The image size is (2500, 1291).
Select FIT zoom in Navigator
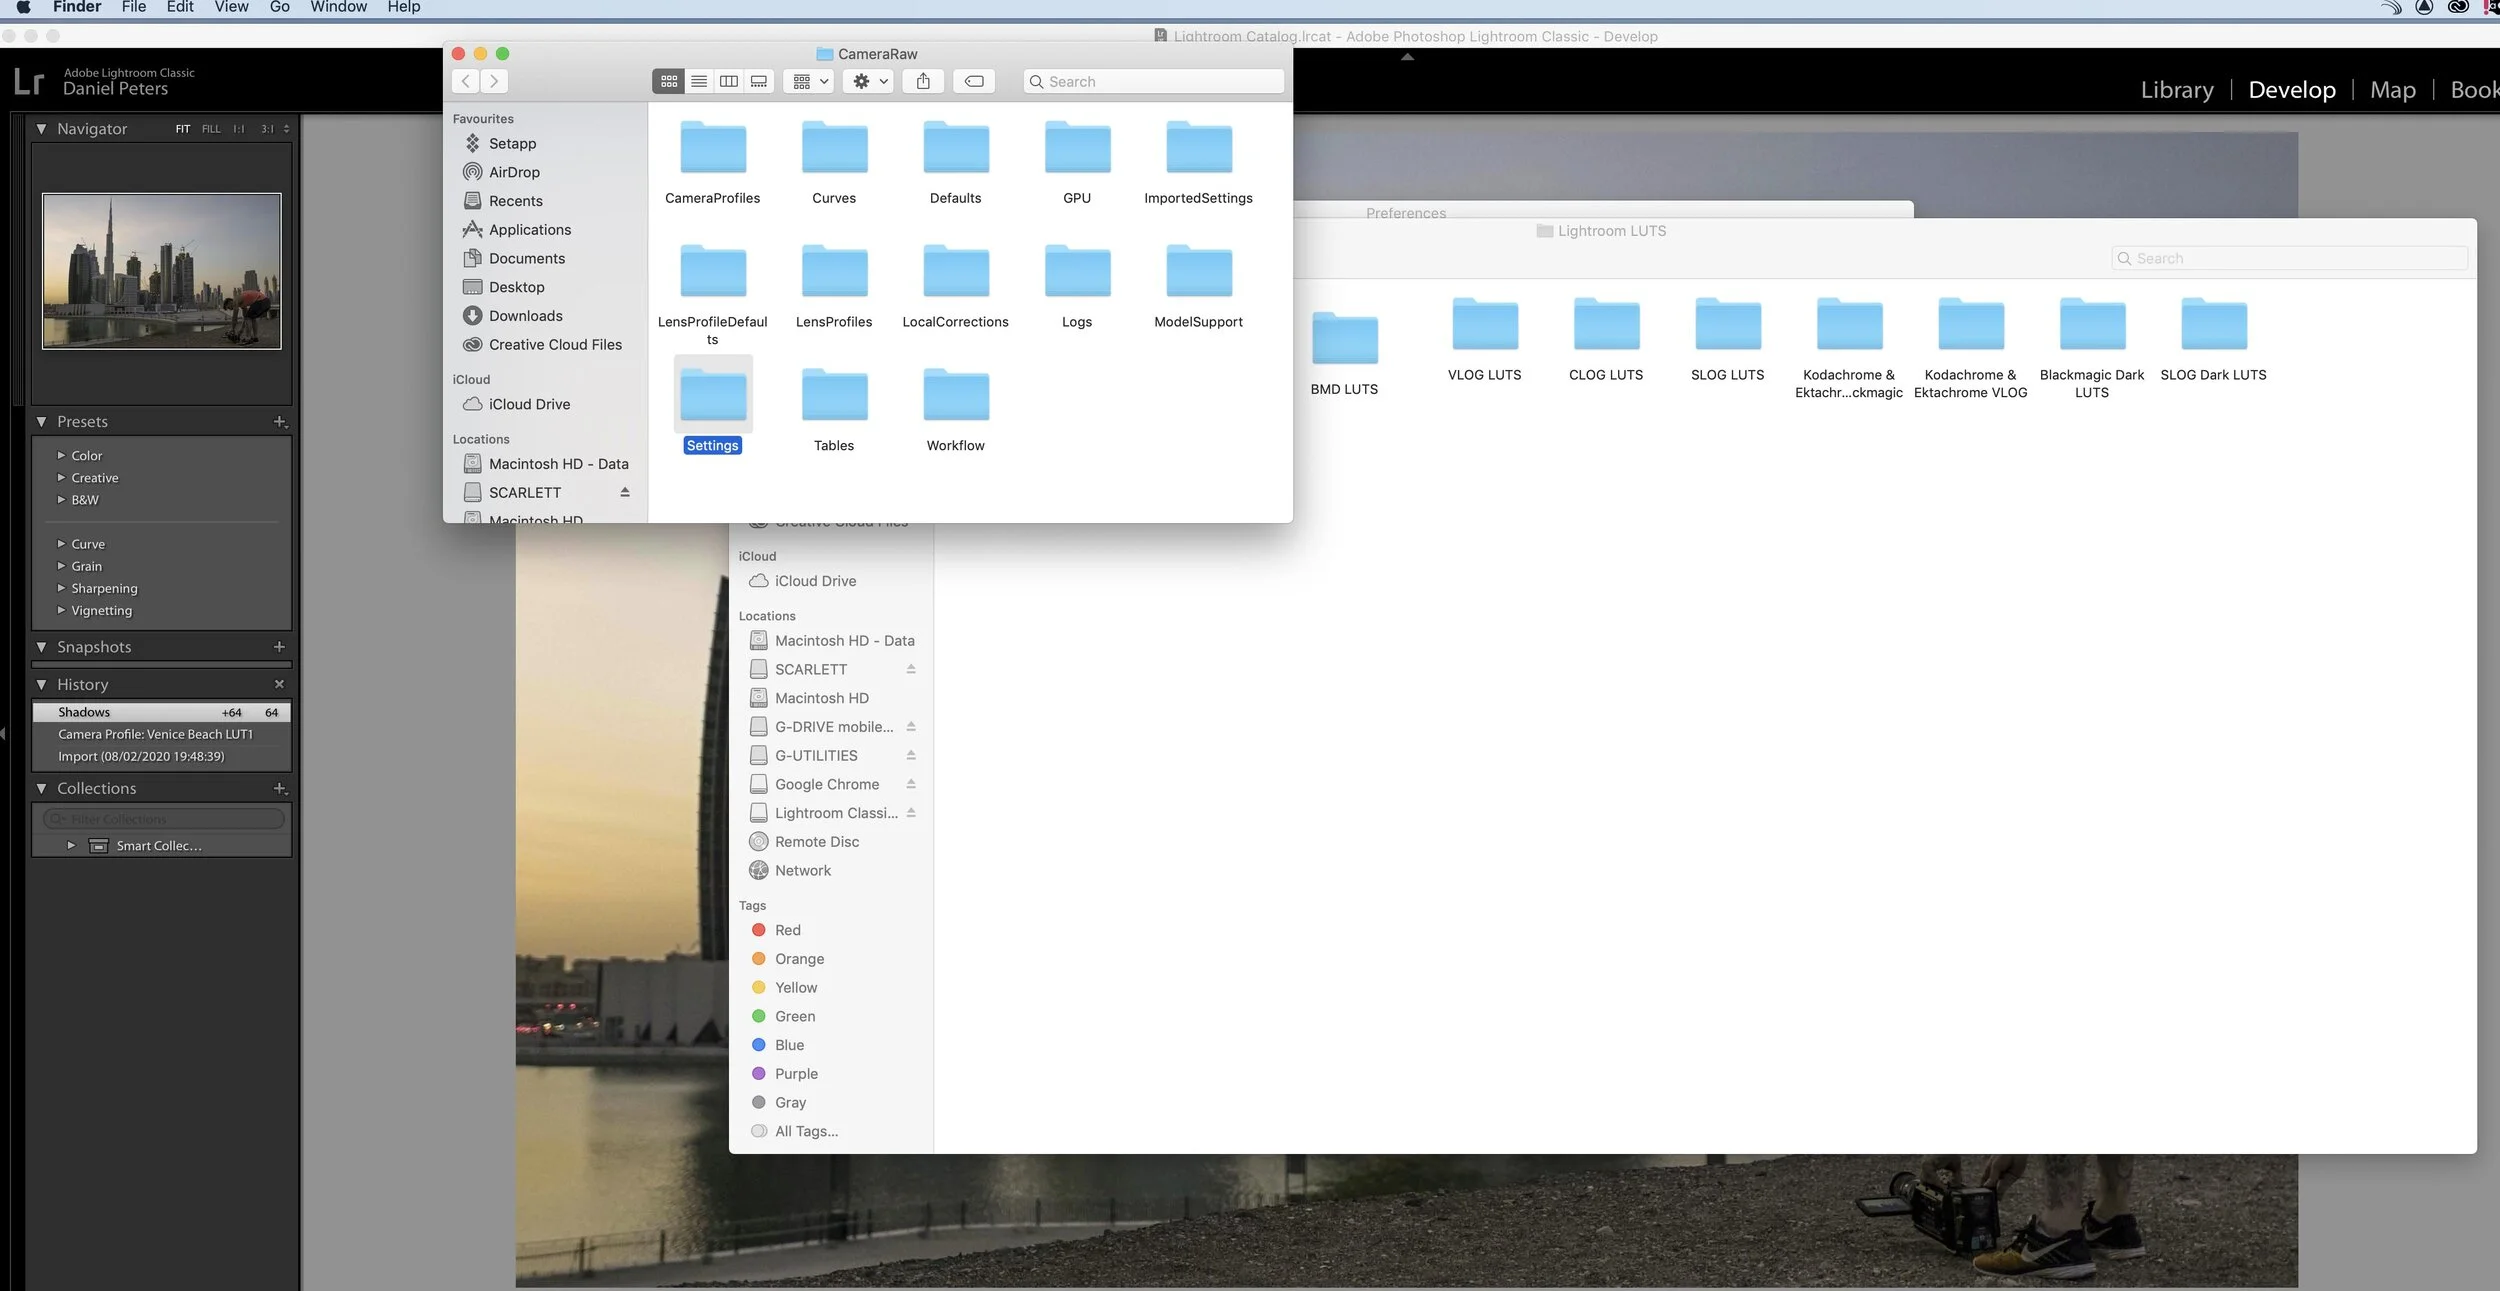click(x=183, y=129)
